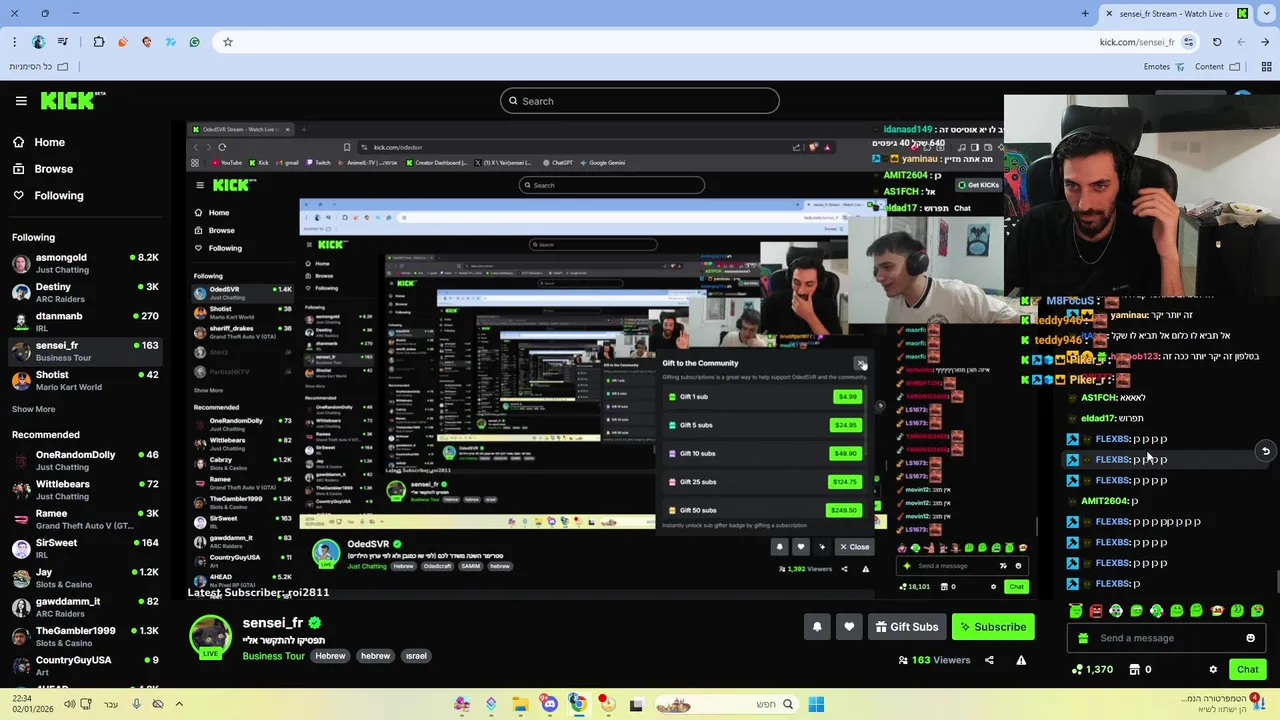The width and height of the screenshot is (1280, 720).
Task: Toggle notification bell for sensei_fr
Action: tap(817, 627)
